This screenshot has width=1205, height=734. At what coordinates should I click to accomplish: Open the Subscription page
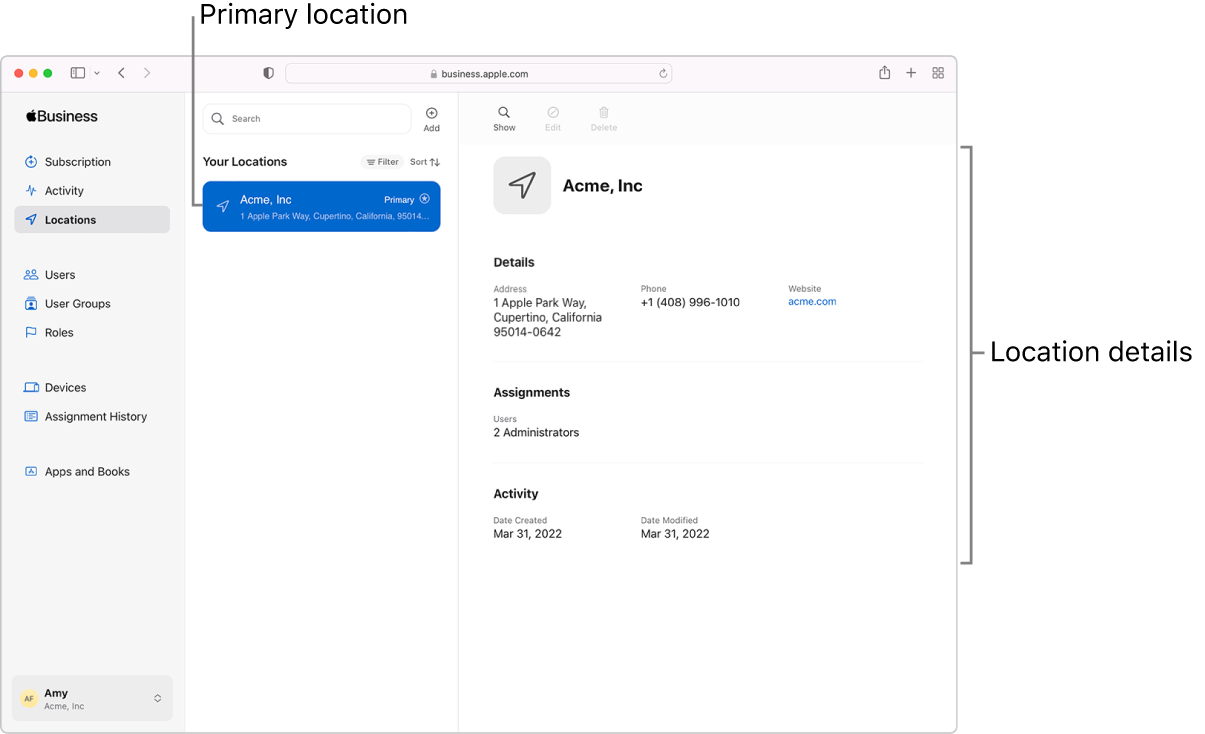click(76, 161)
